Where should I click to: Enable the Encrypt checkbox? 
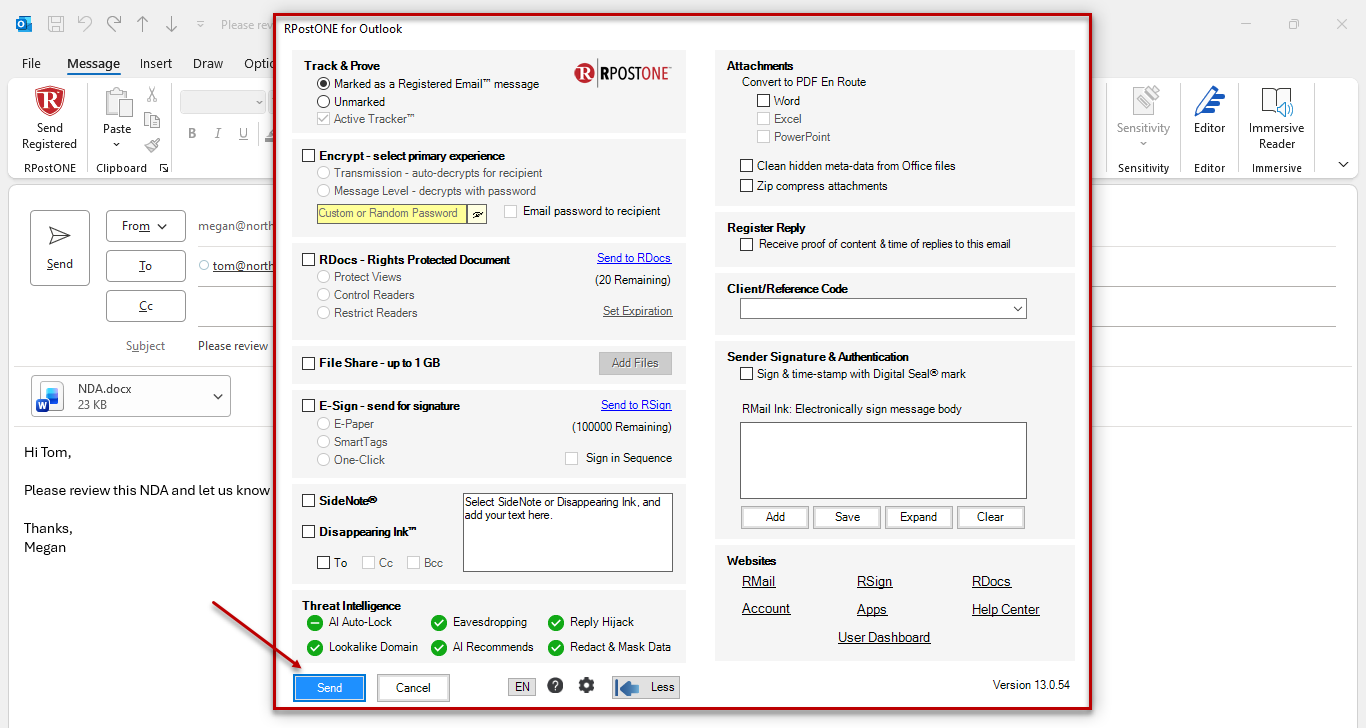click(309, 156)
